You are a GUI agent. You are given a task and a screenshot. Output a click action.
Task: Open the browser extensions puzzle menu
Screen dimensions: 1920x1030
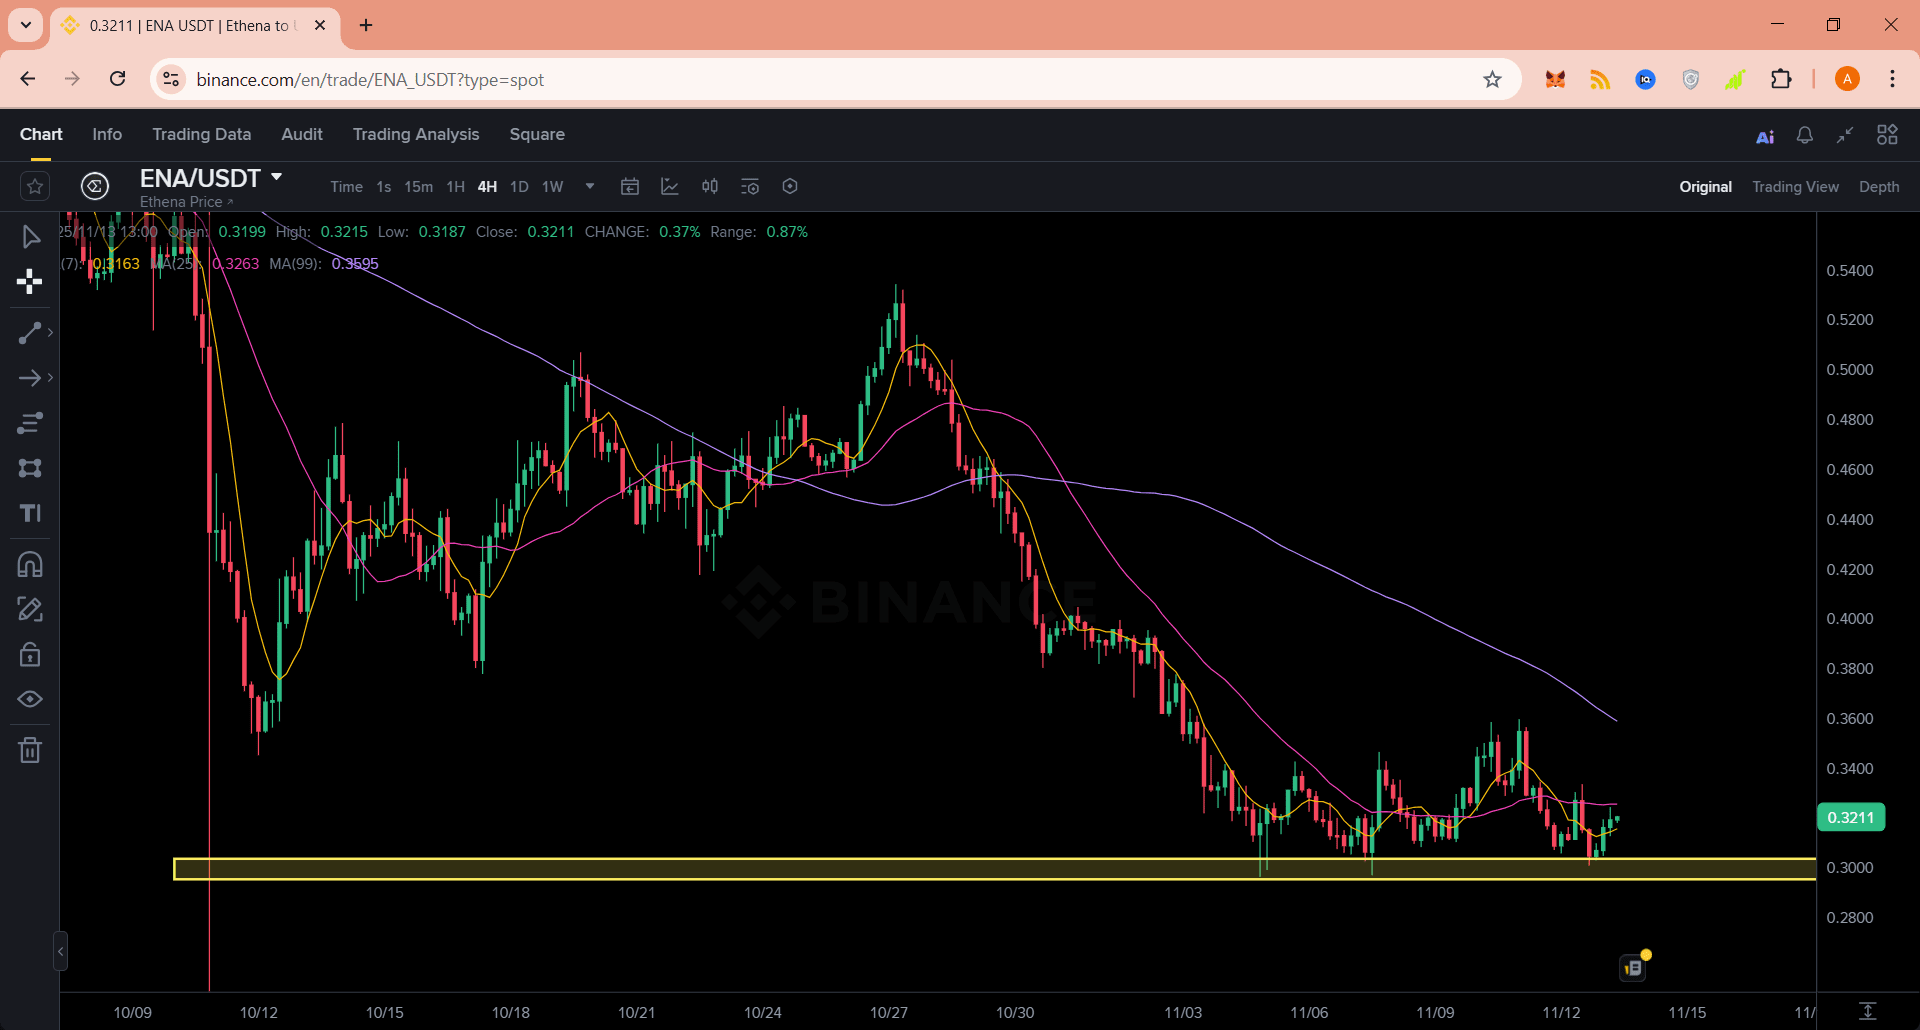click(x=1781, y=79)
